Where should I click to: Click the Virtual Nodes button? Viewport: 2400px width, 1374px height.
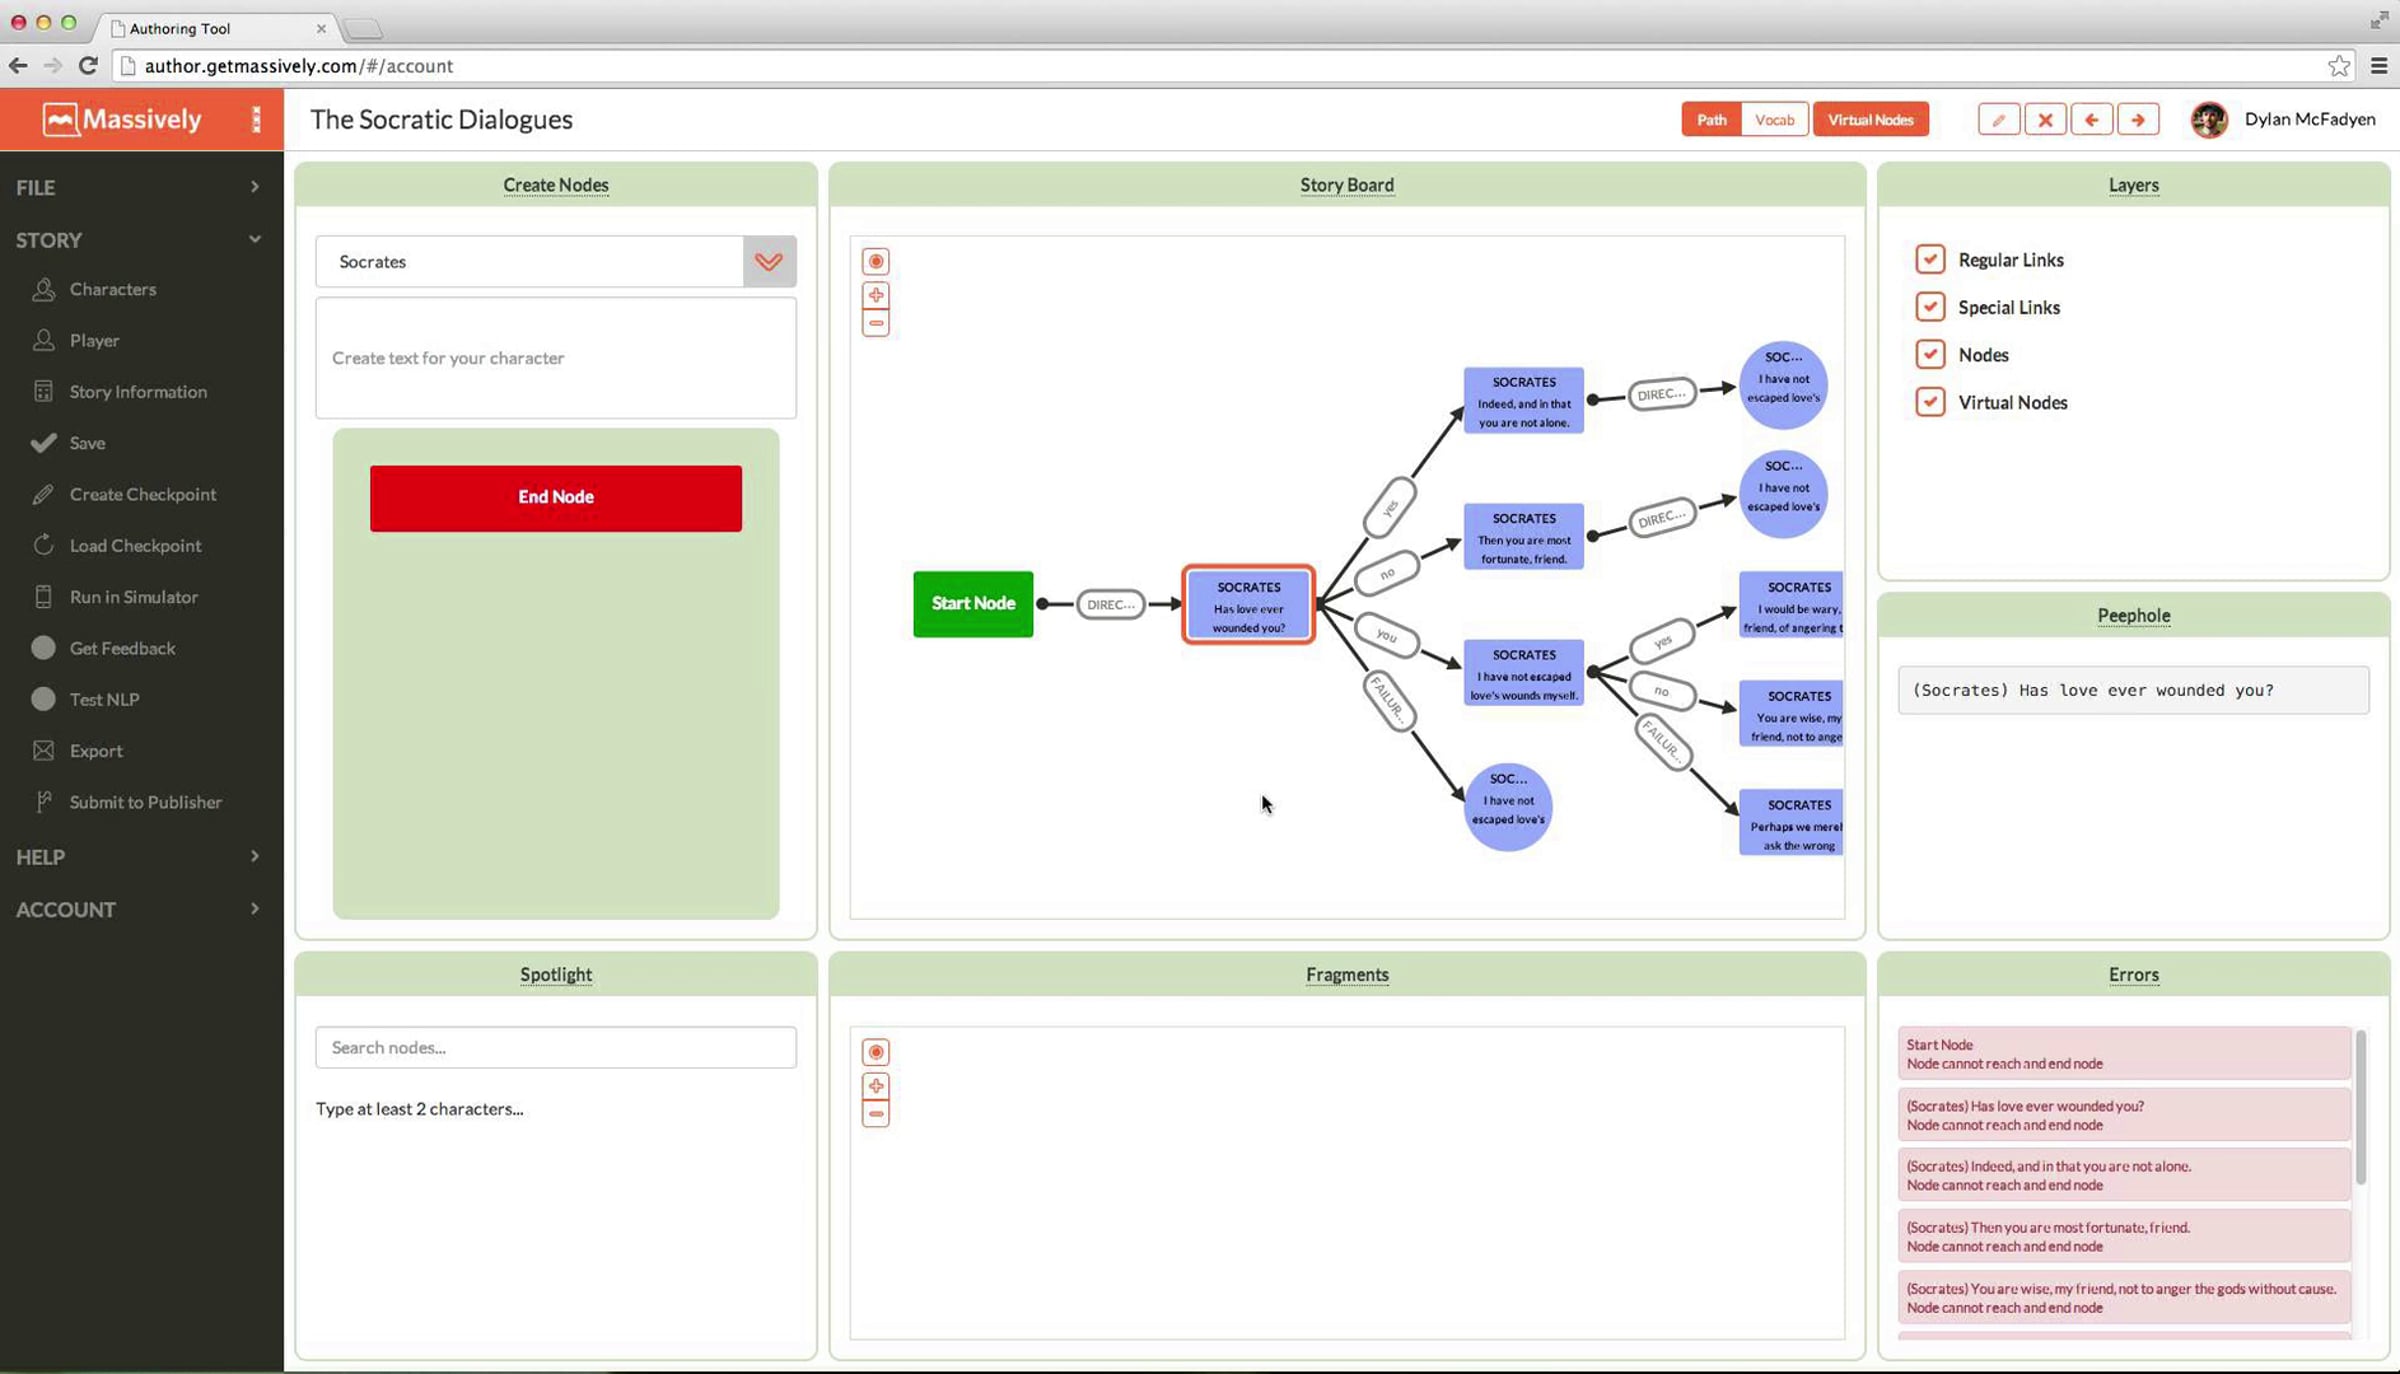coord(1870,120)
